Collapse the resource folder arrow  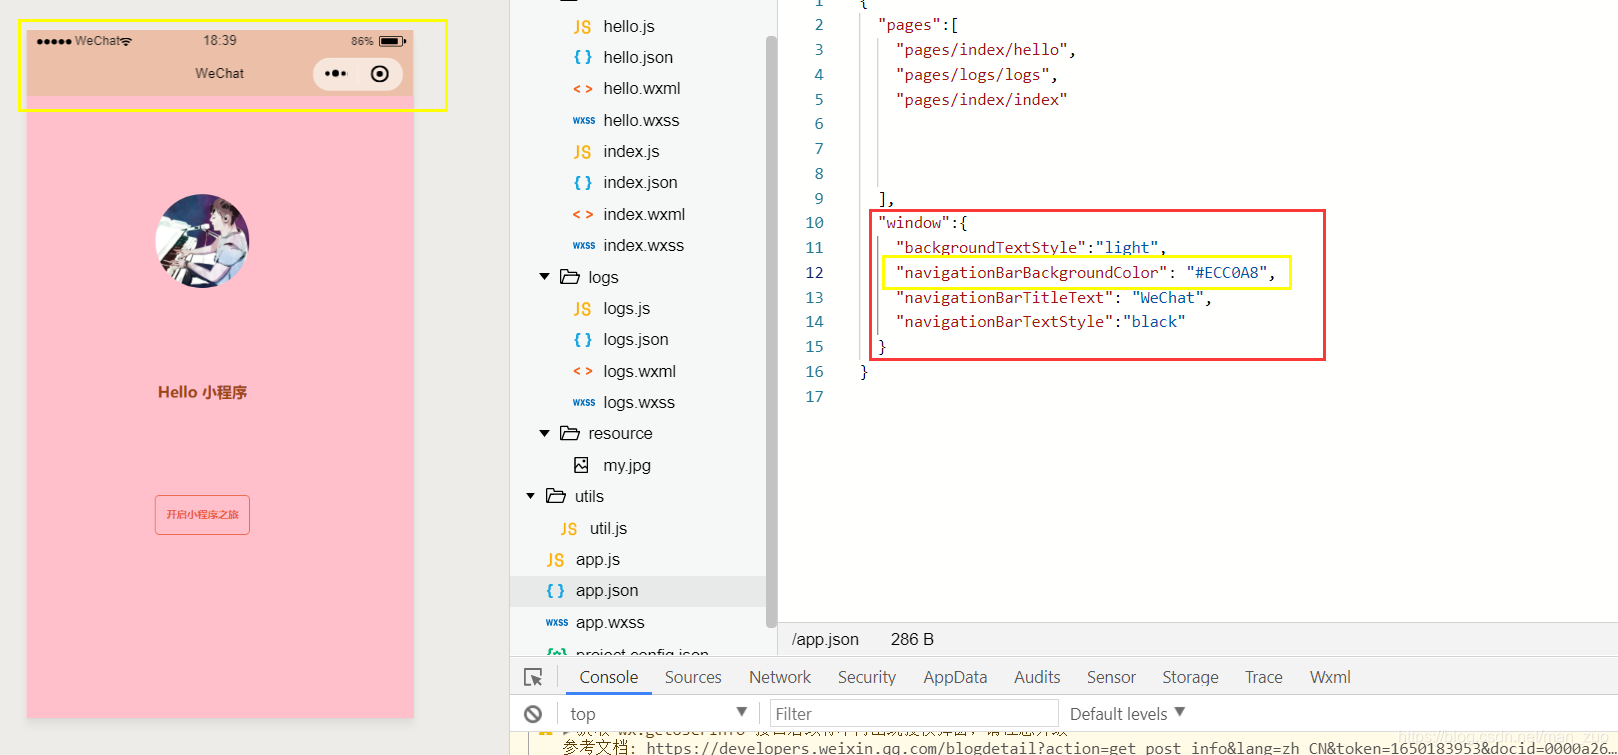[545, 433]
